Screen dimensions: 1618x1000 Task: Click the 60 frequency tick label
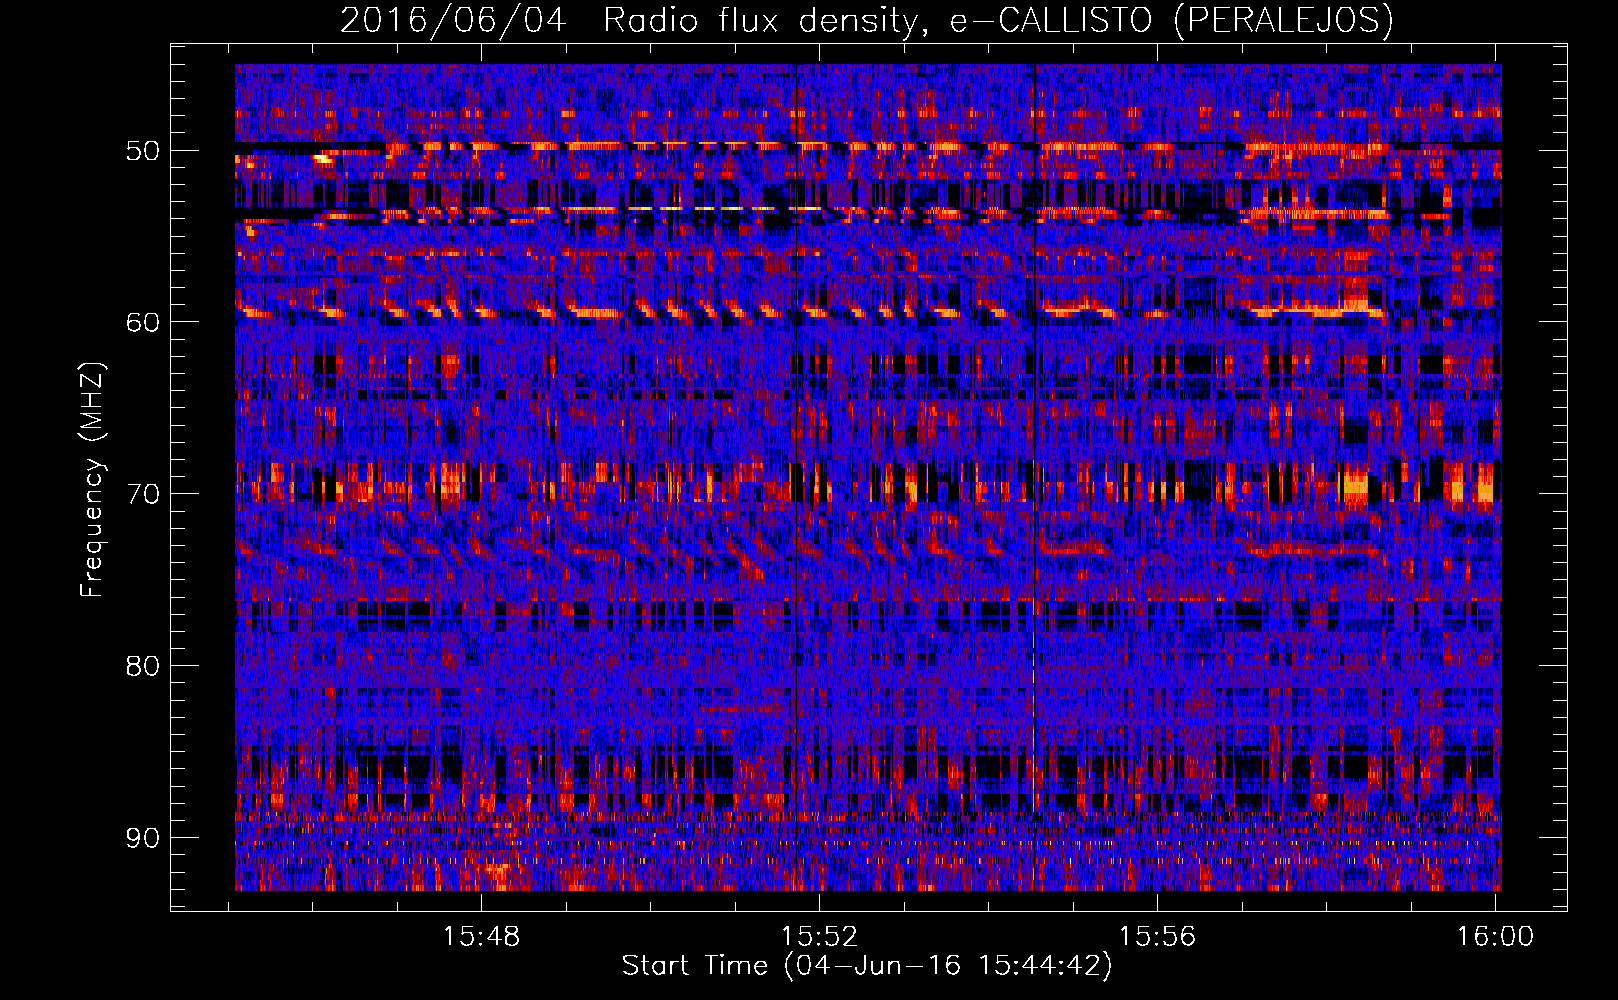(142, 322)
